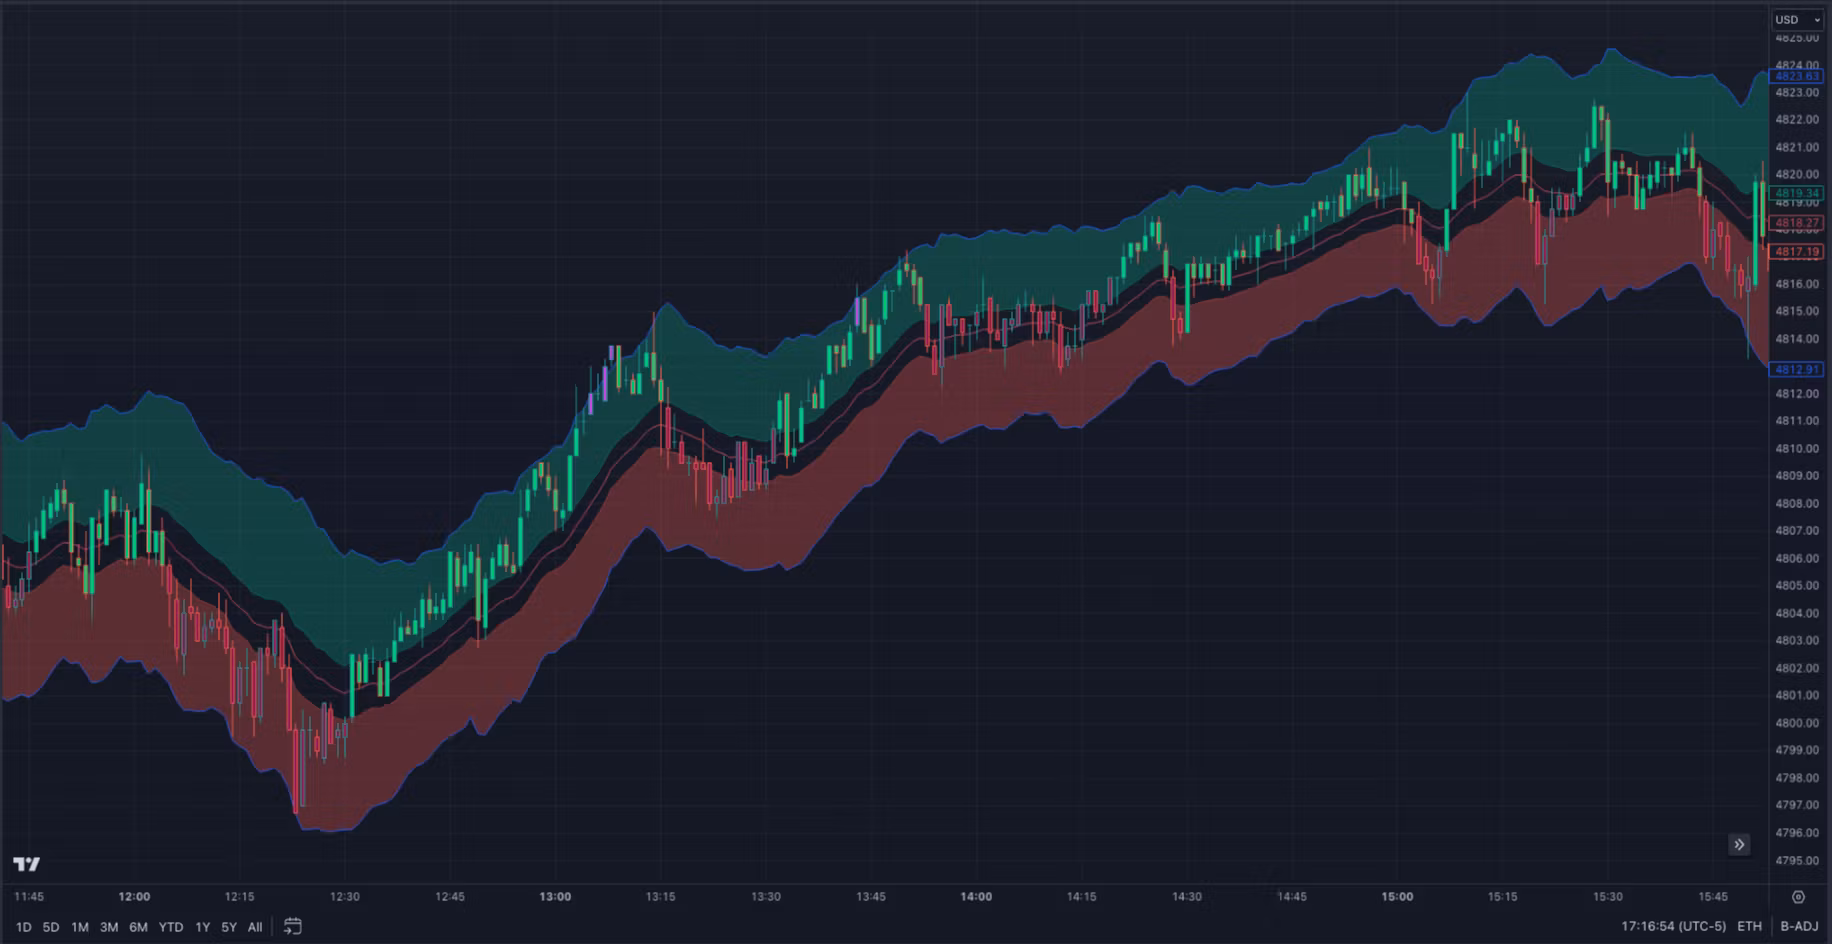Toggle the ETH extended hours session
The image size is (1832, 944).
[x=1749, y=927]
